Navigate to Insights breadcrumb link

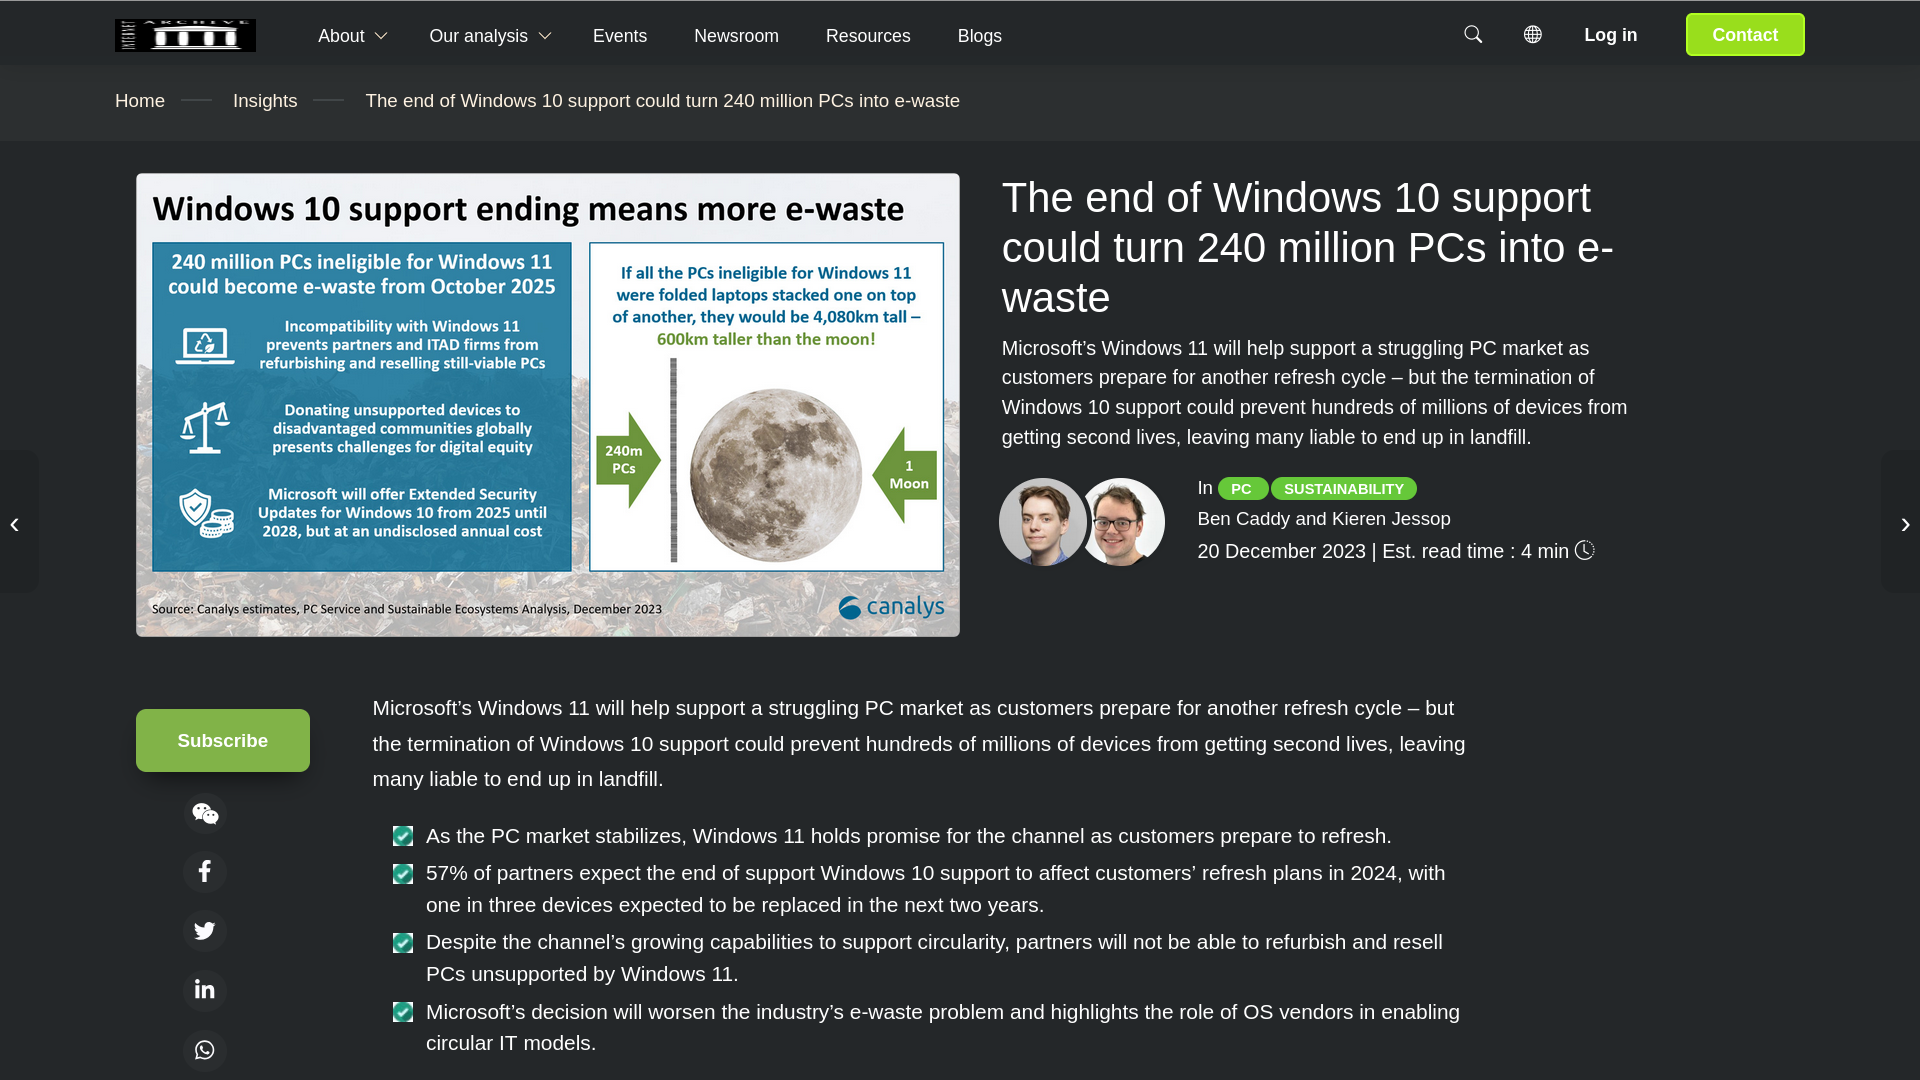coord(265,101)
